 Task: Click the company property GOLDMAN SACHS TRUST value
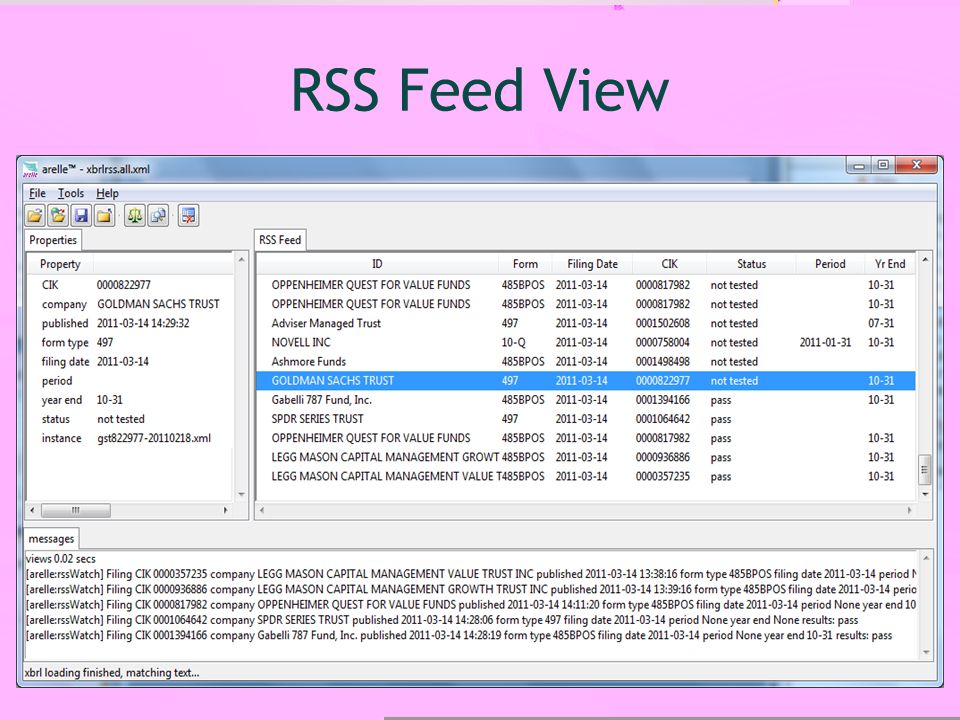click(158, 304)
